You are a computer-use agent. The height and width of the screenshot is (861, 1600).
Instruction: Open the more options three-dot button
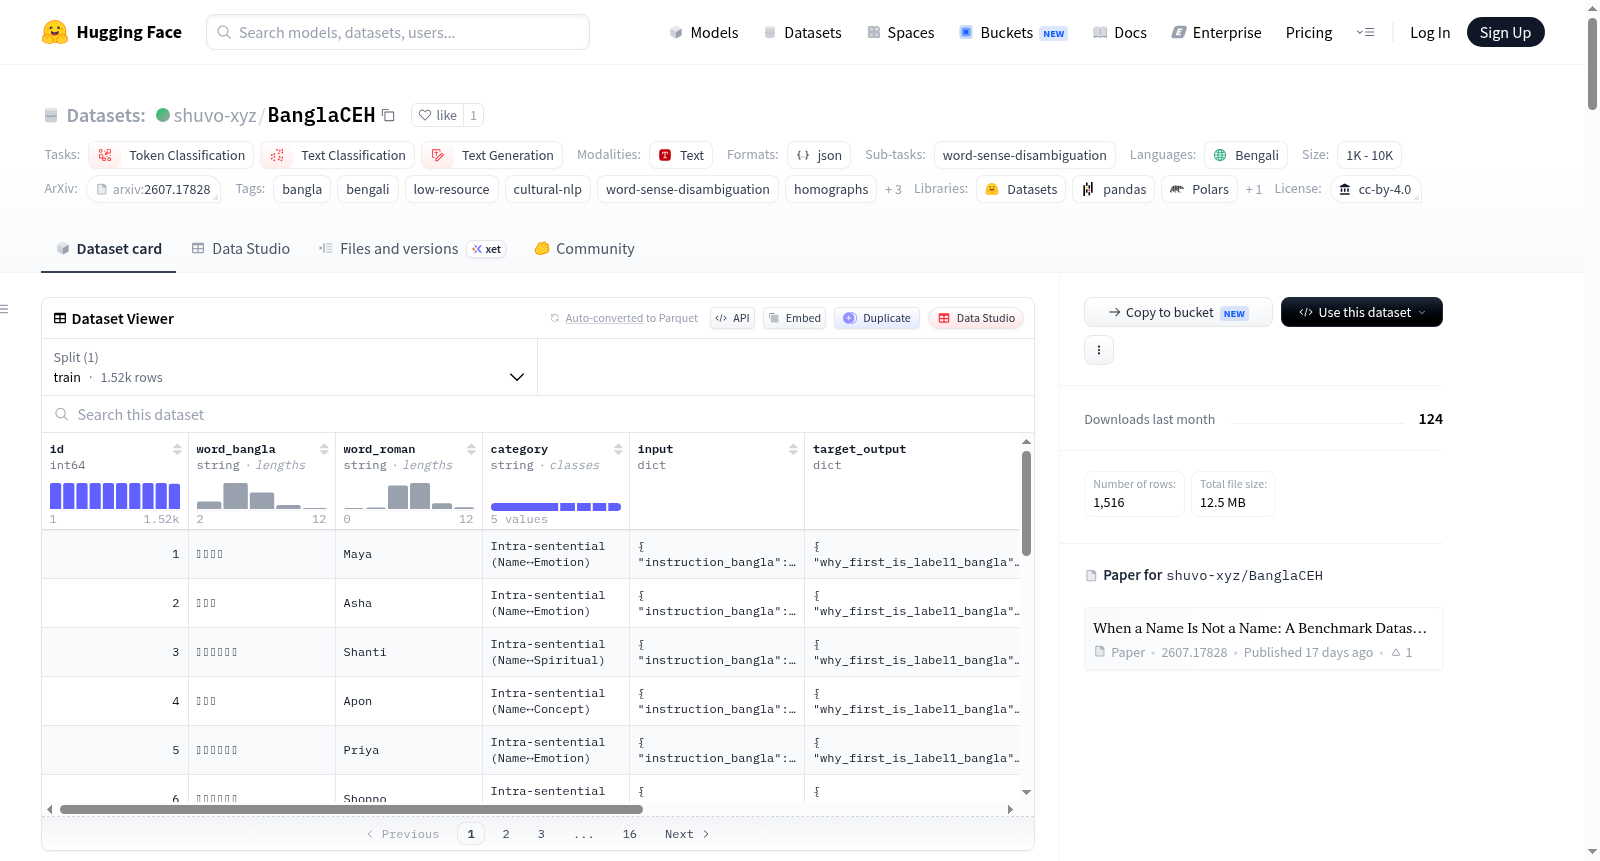(x=1099, y=350)
